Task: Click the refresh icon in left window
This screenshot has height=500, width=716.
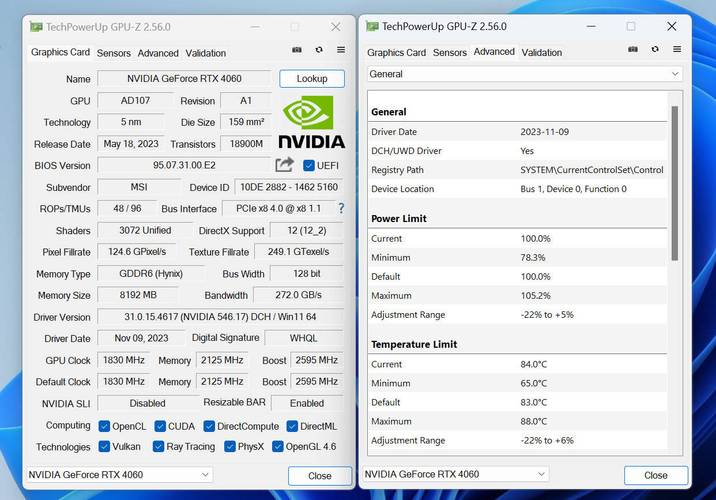Action: point(319,50)
